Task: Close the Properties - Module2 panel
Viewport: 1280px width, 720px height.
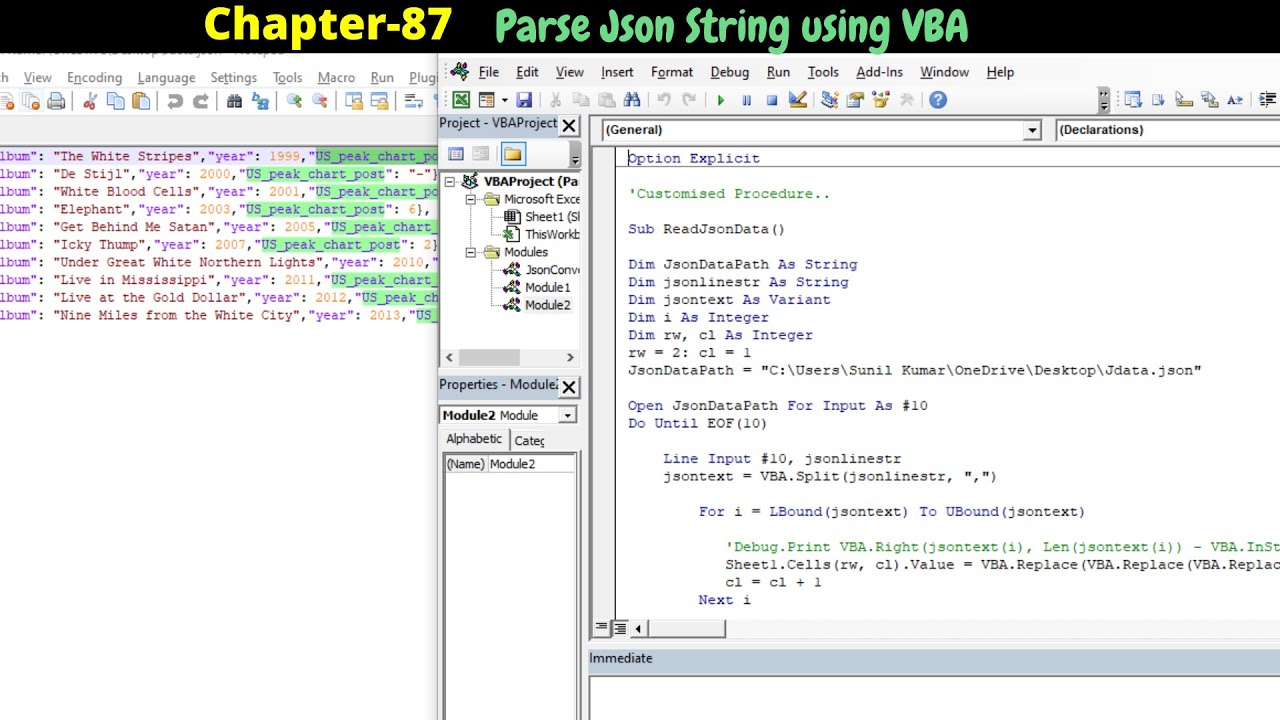Action: (568, 387)
